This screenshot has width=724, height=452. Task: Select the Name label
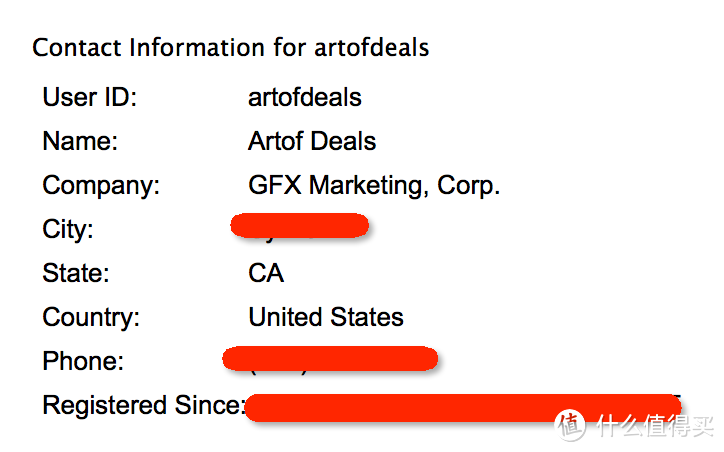pyautogui.click(x=80, y=141)
